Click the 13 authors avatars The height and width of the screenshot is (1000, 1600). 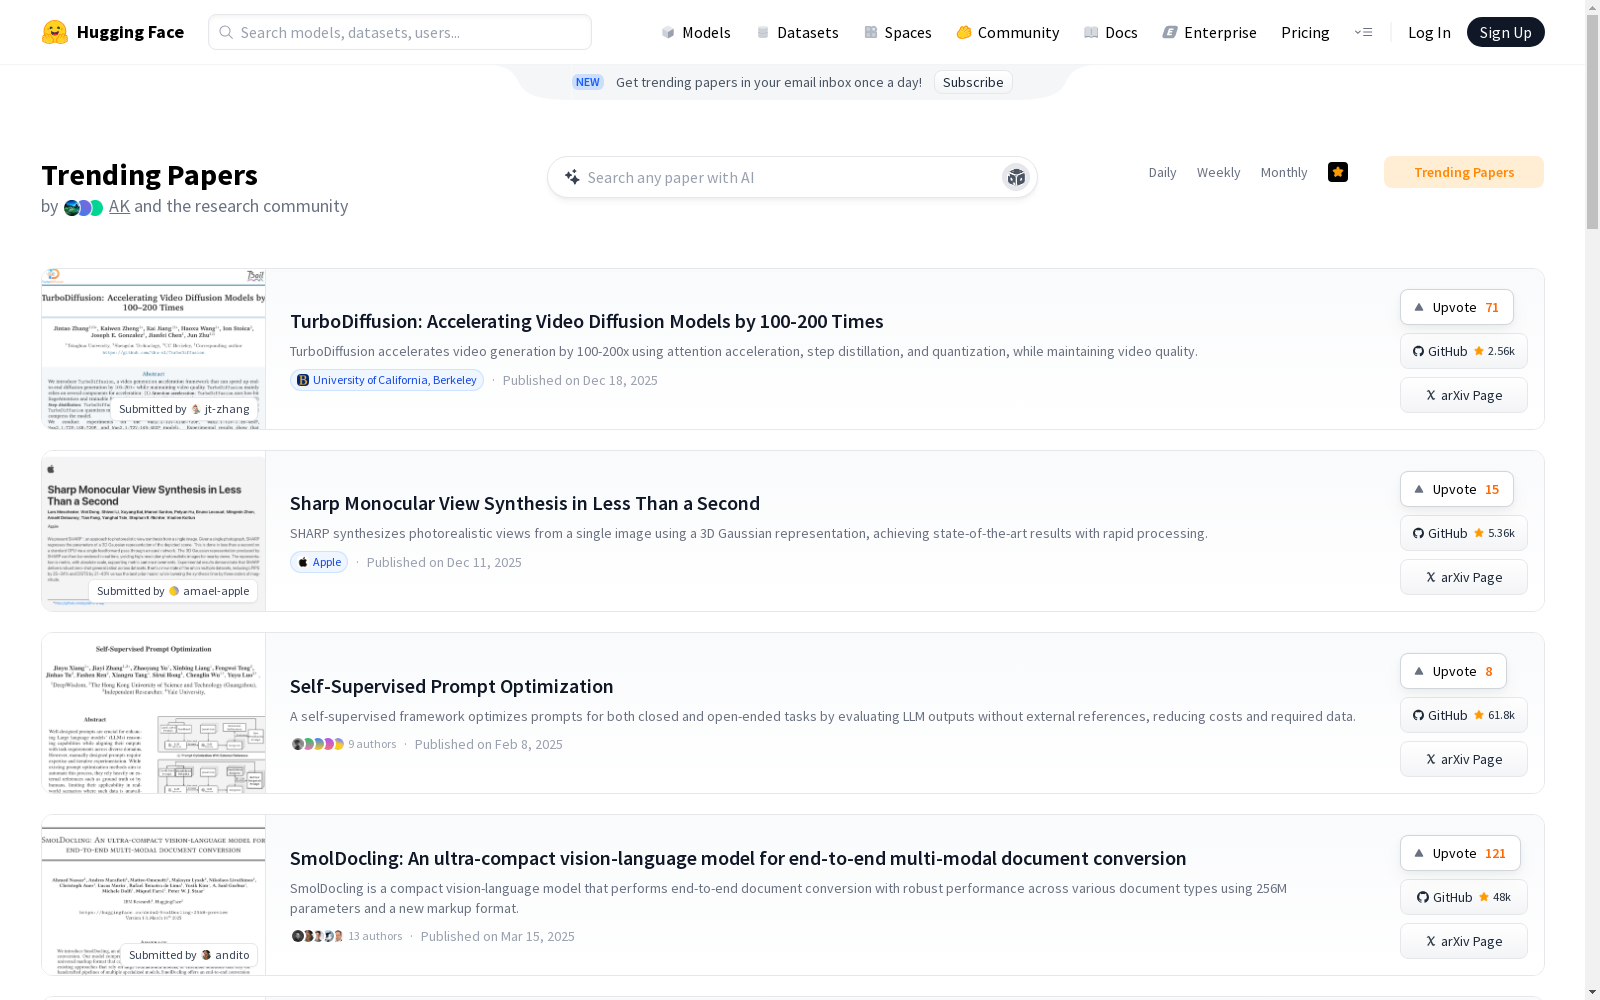(x=317, y=936)
